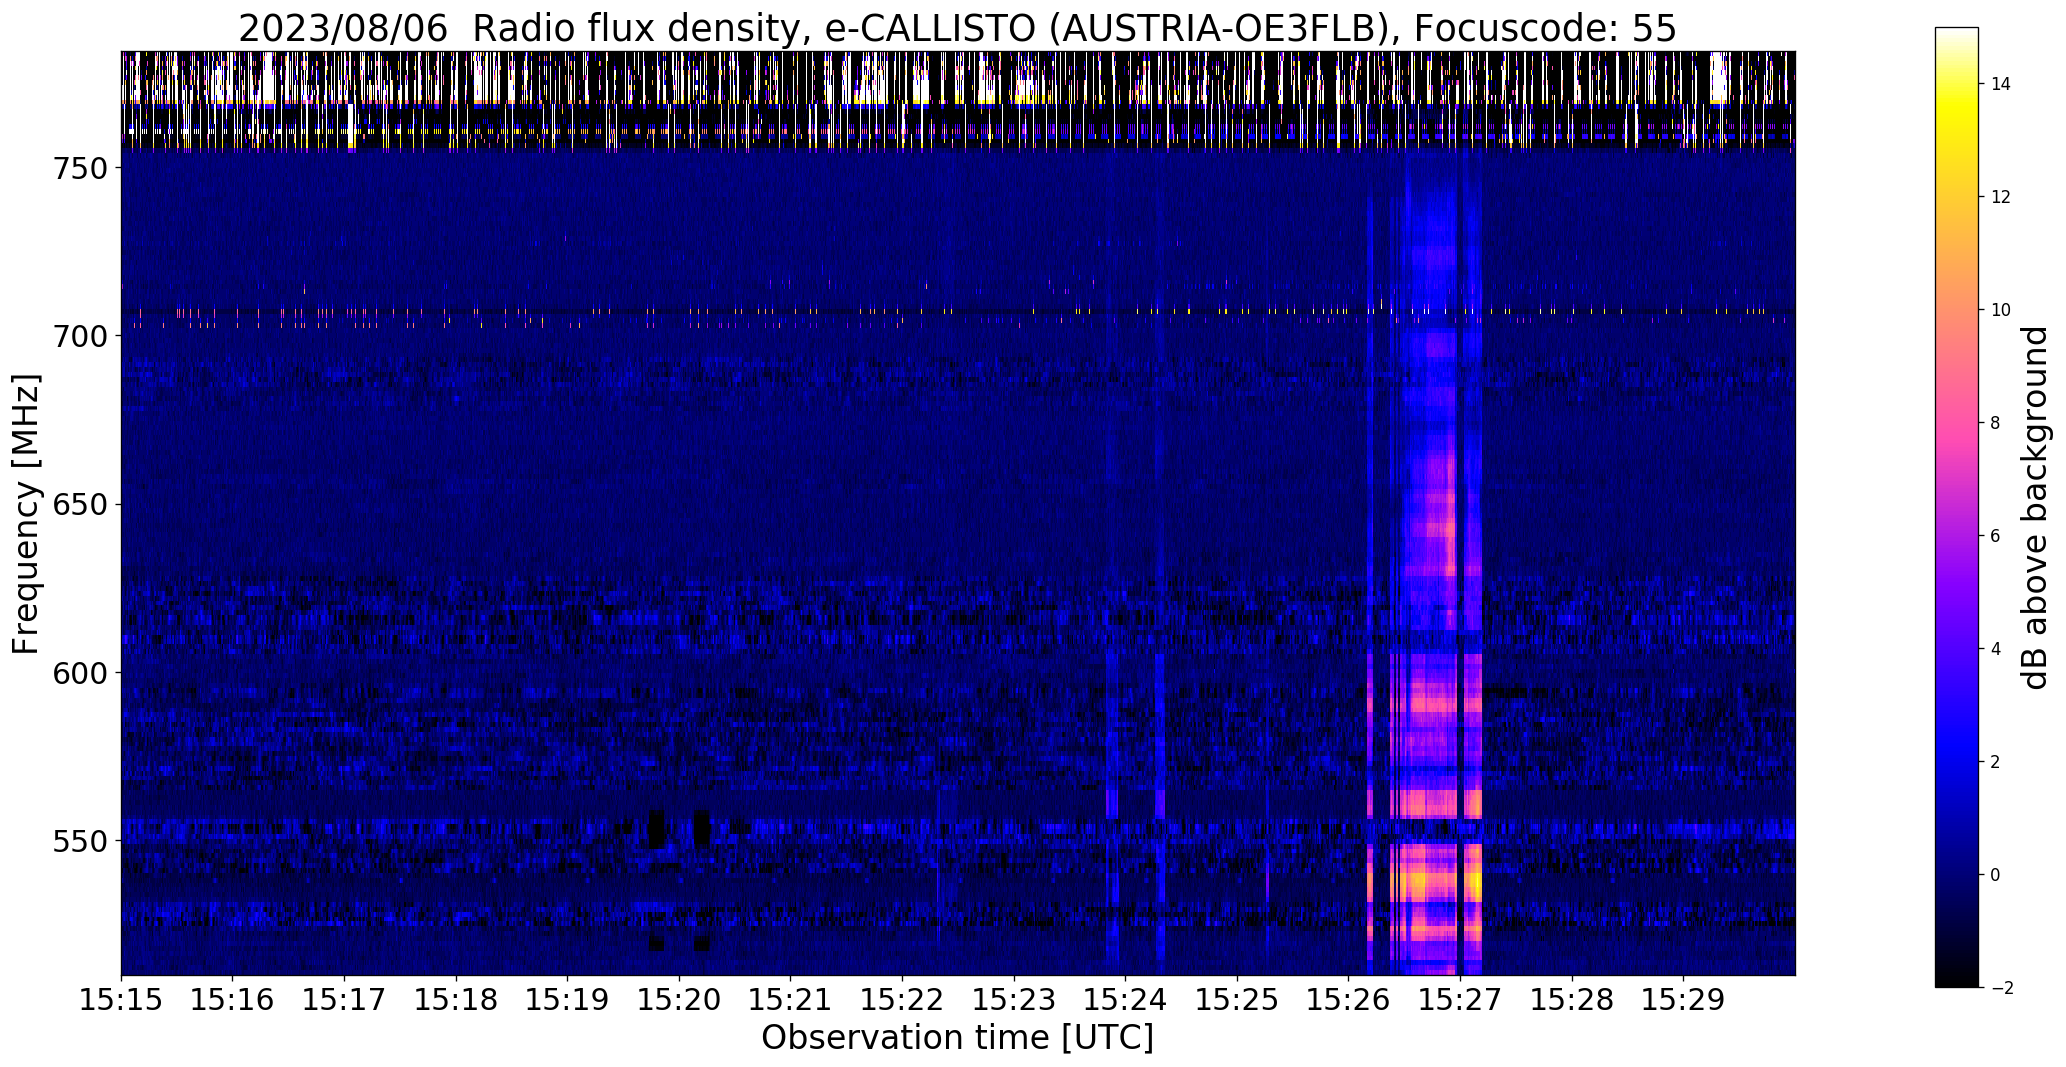This screenshot has height=1067, width=2066.
Task: Click the 15:24 time tick label
Action: tap(1126, 999)
